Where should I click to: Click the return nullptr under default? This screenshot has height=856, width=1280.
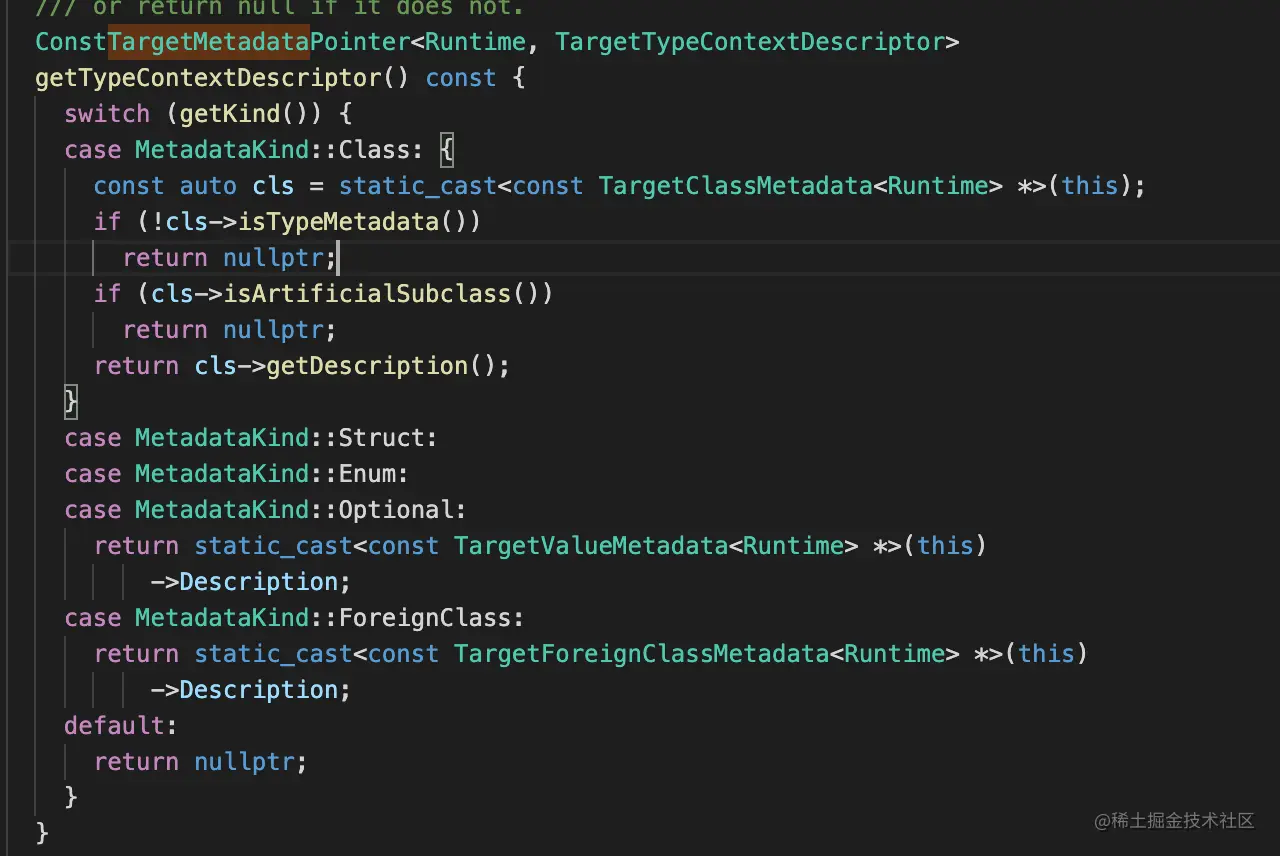pyautogui.click(x=200, y=762)
